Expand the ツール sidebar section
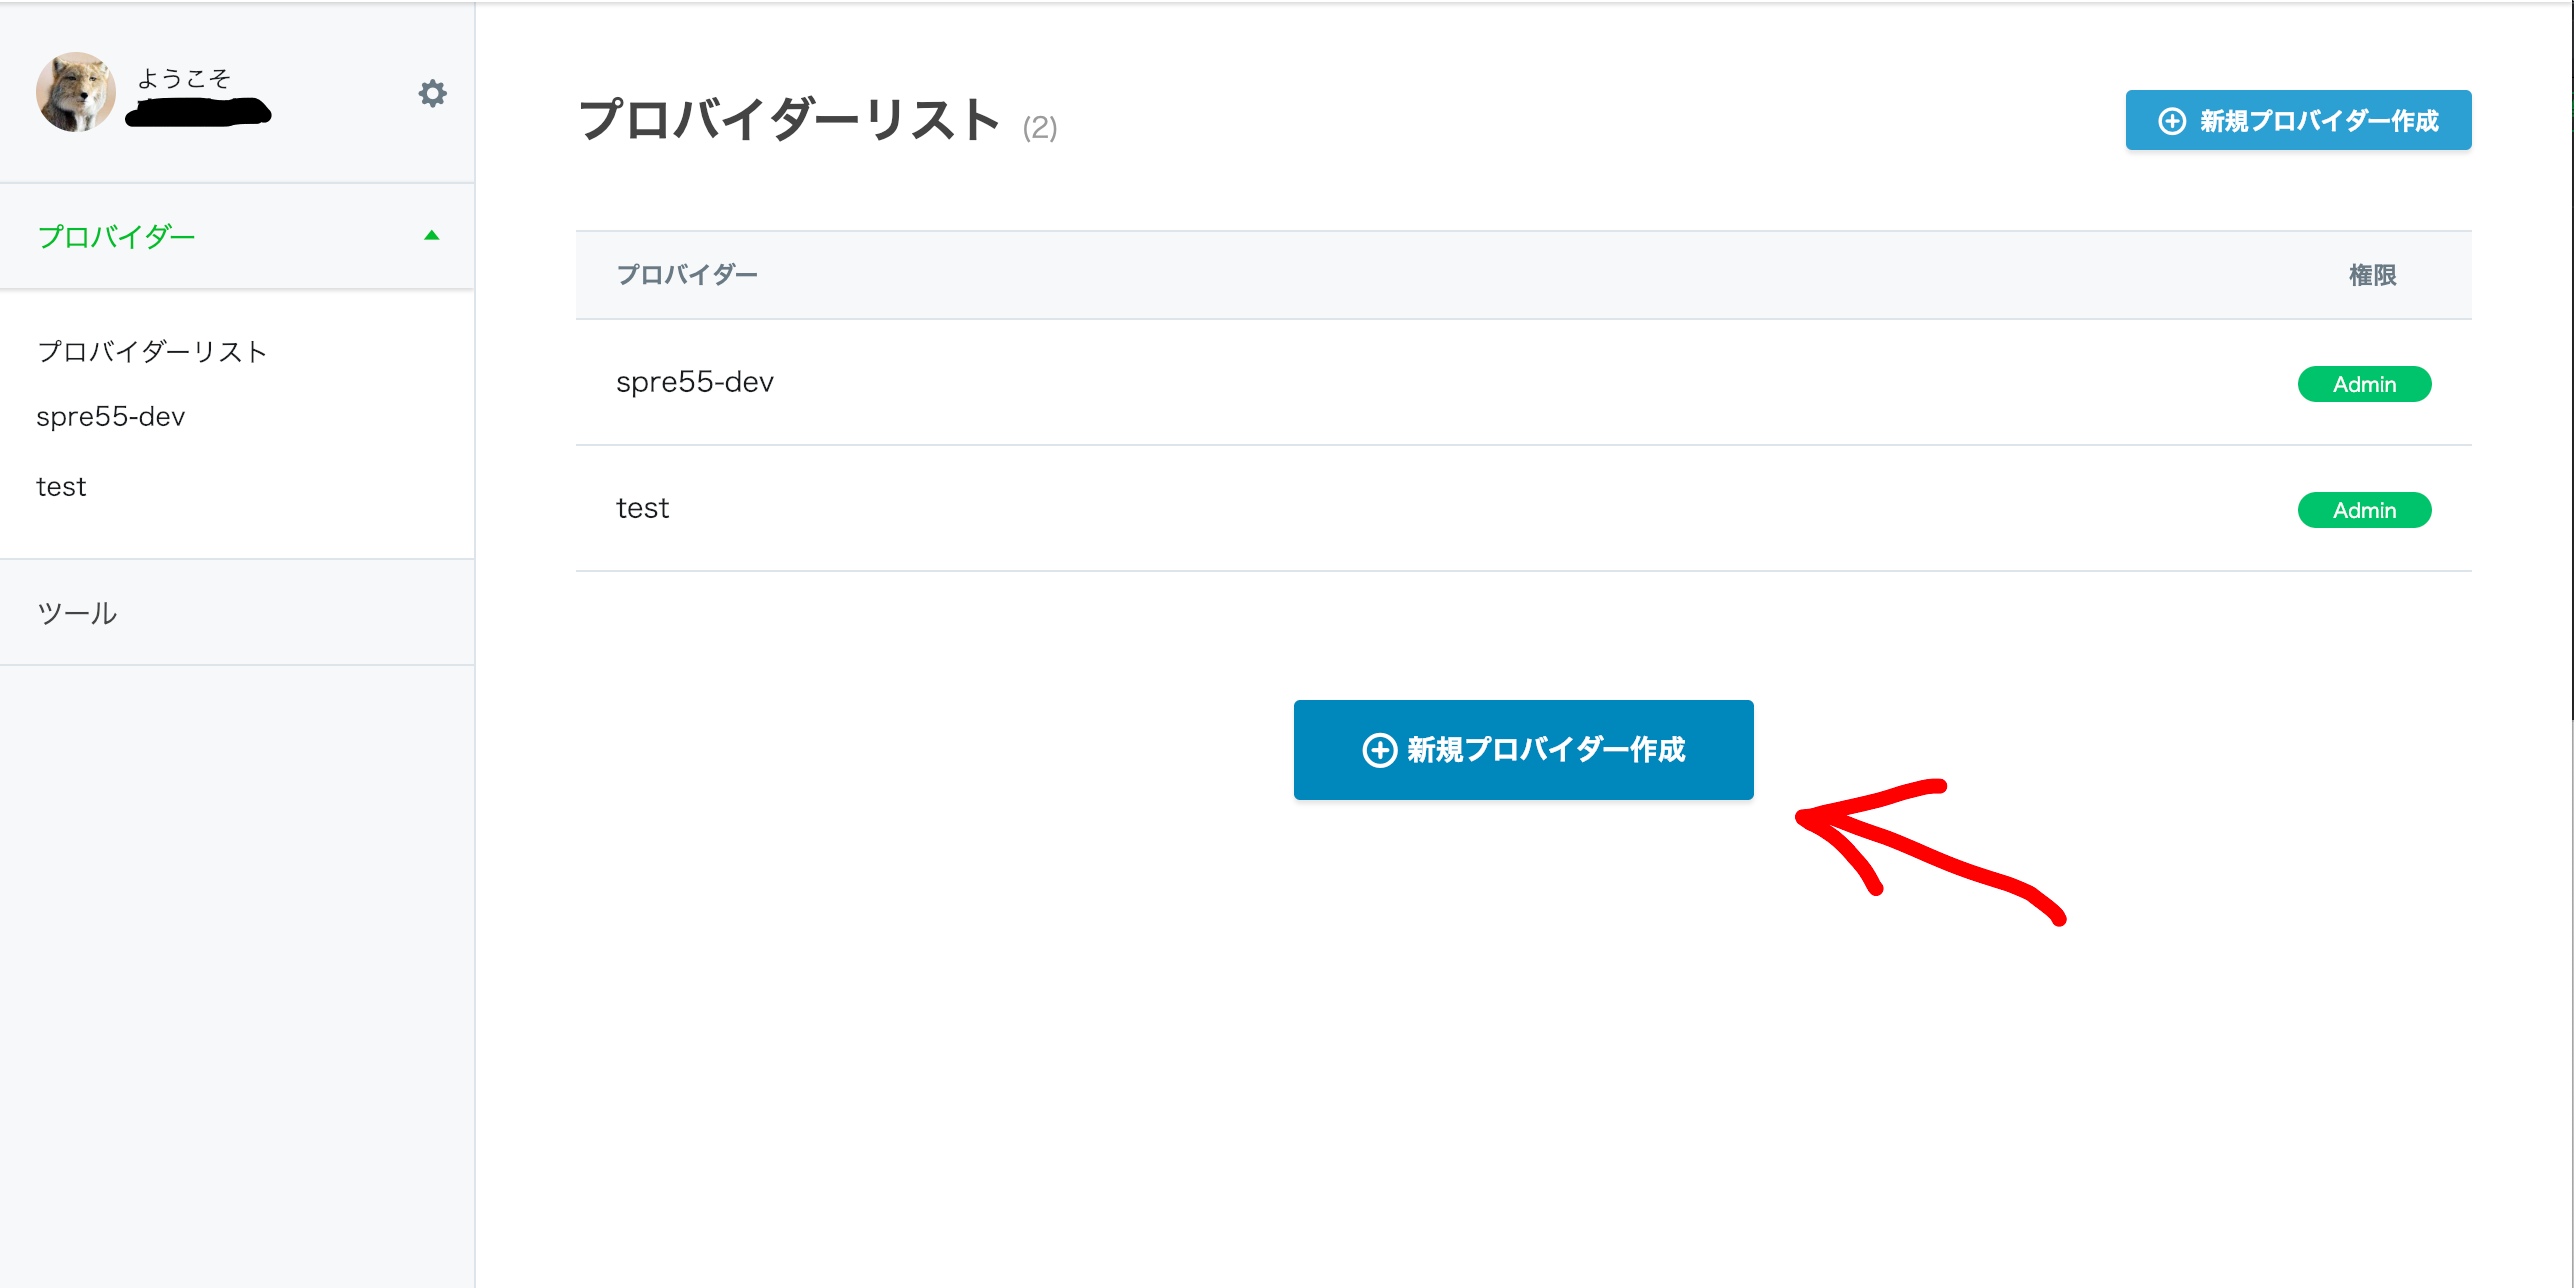Image resolution: width=2574 pixels, height=1288 pixels. tap(78, 612)
